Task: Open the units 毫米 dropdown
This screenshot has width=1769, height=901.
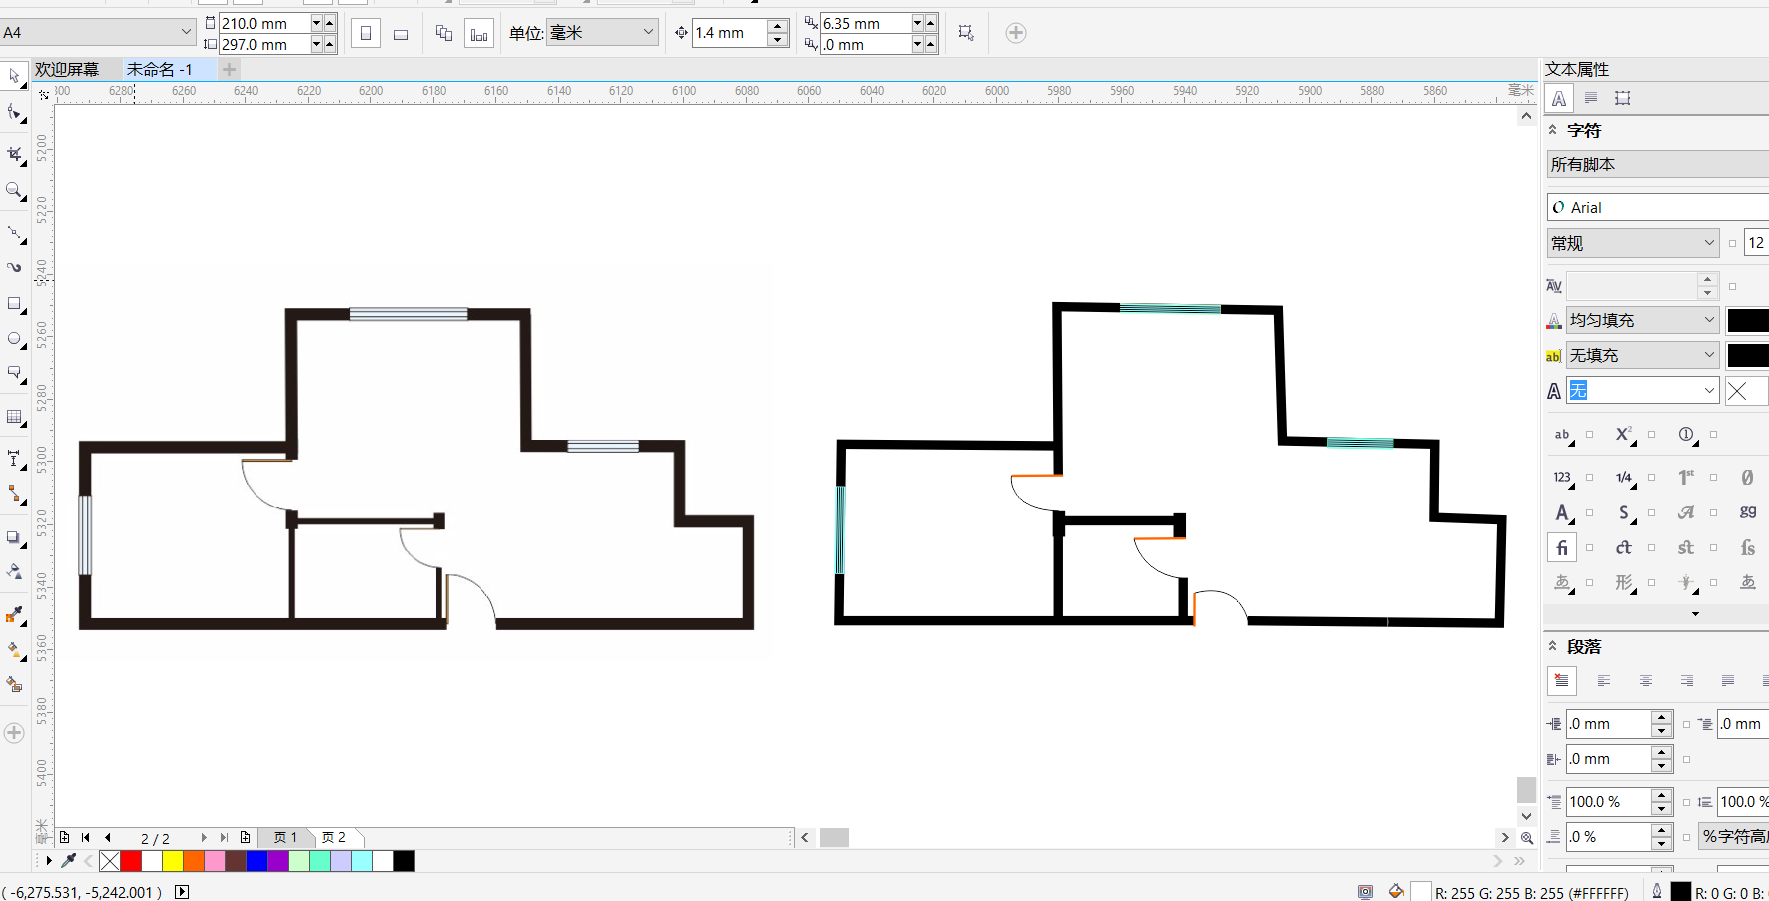Action: [602, 33]
